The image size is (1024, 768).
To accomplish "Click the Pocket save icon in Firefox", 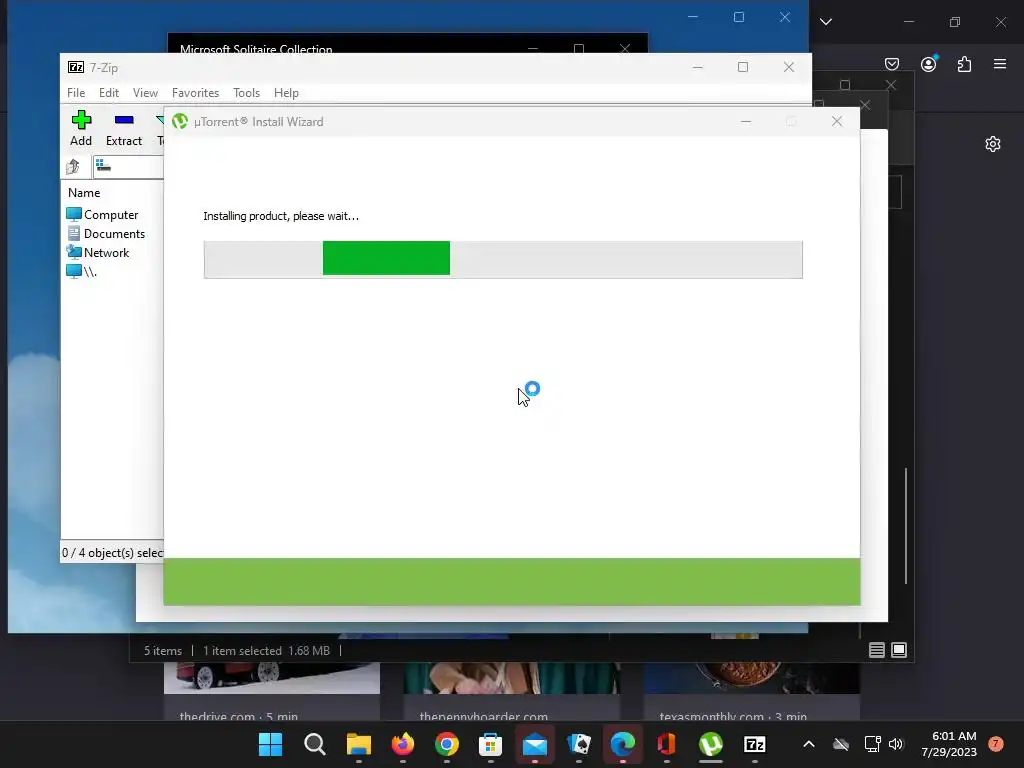I will click(892, 64).
